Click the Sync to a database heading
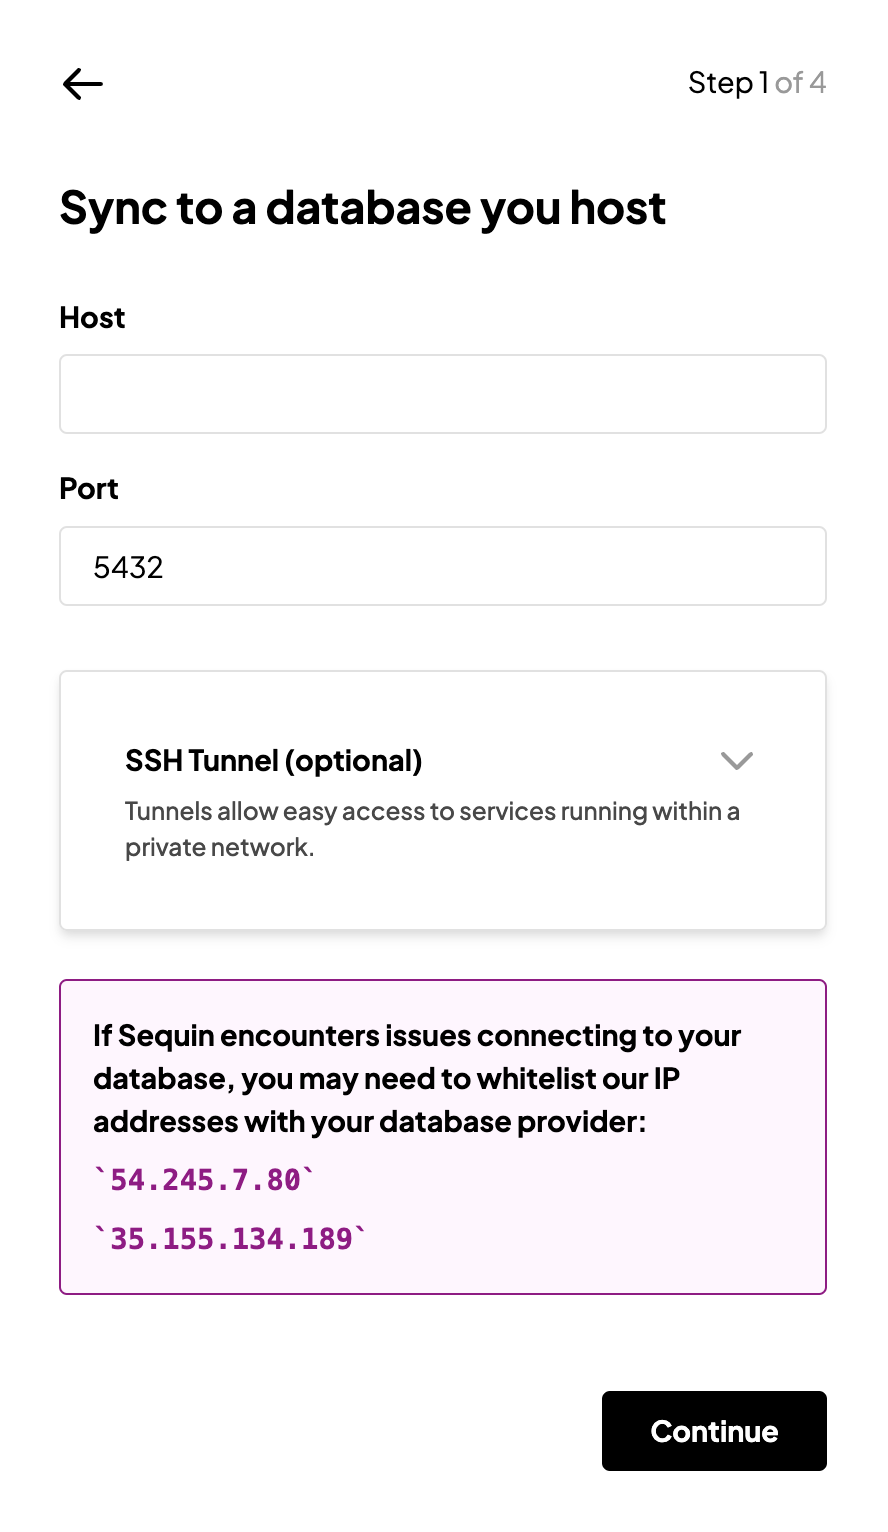Viewport: 888px width, 1532px height. click(x=362, y=208)
